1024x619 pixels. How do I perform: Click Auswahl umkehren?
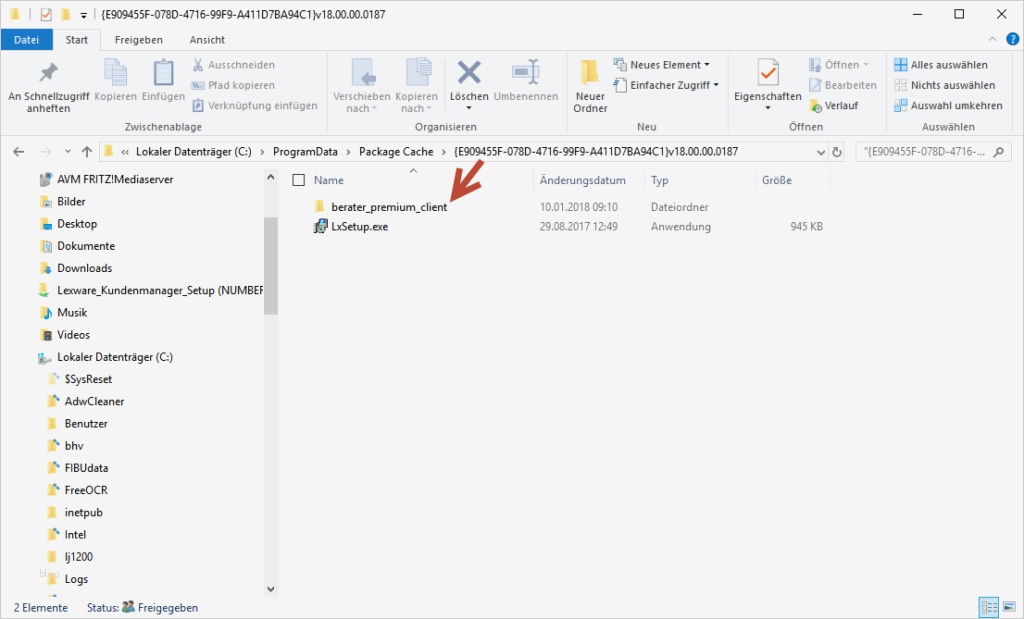point(948,105)
